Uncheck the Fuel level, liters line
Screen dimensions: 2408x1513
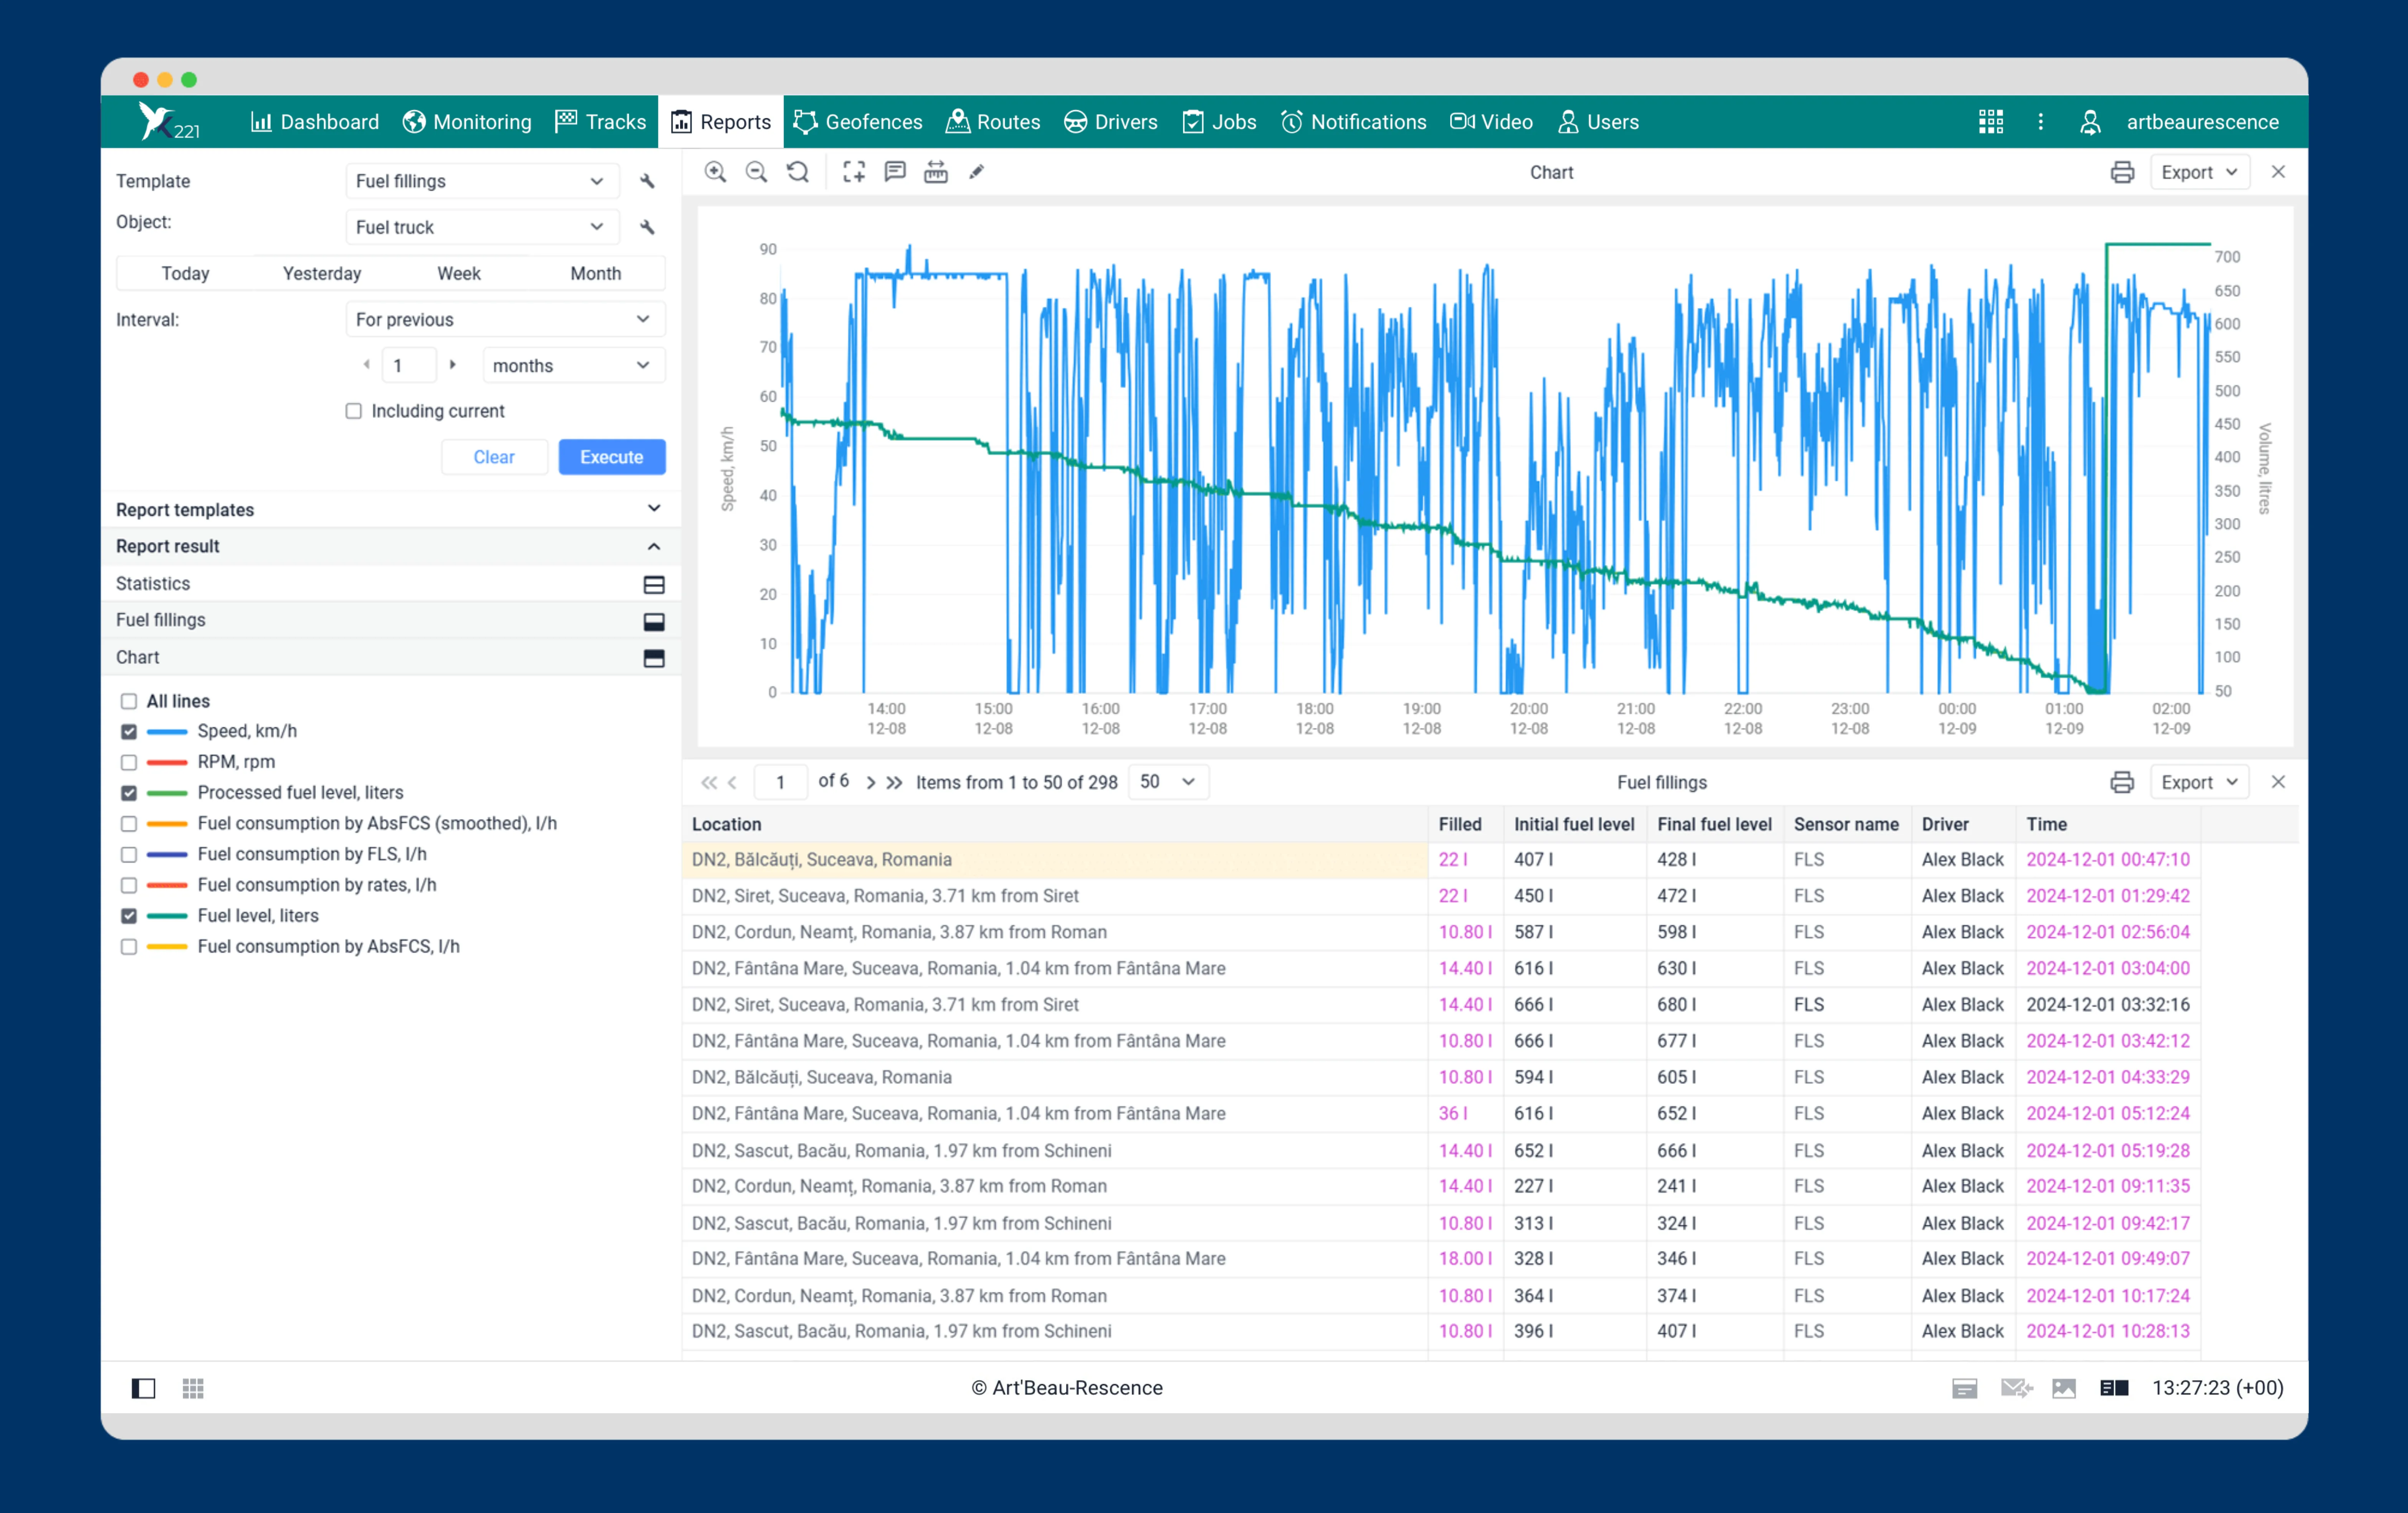[129, 916]
